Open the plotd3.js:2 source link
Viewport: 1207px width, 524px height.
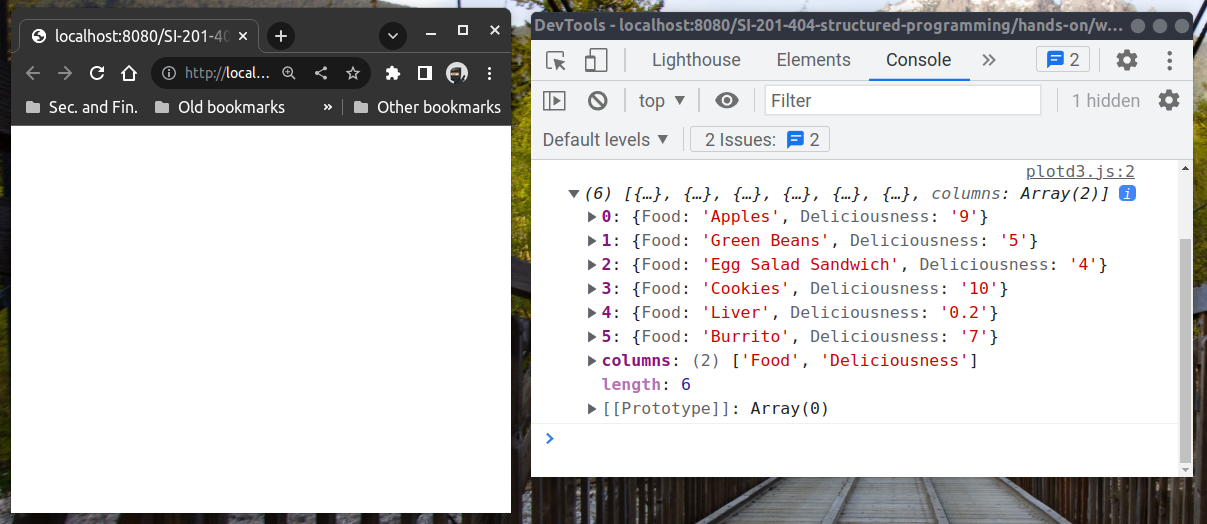point(1080,172)
